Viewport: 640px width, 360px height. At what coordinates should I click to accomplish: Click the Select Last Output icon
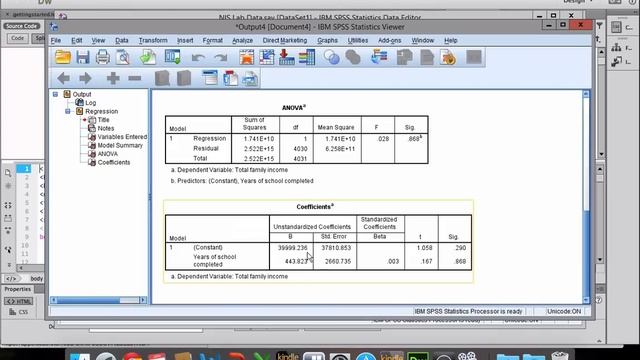point(379,57)
